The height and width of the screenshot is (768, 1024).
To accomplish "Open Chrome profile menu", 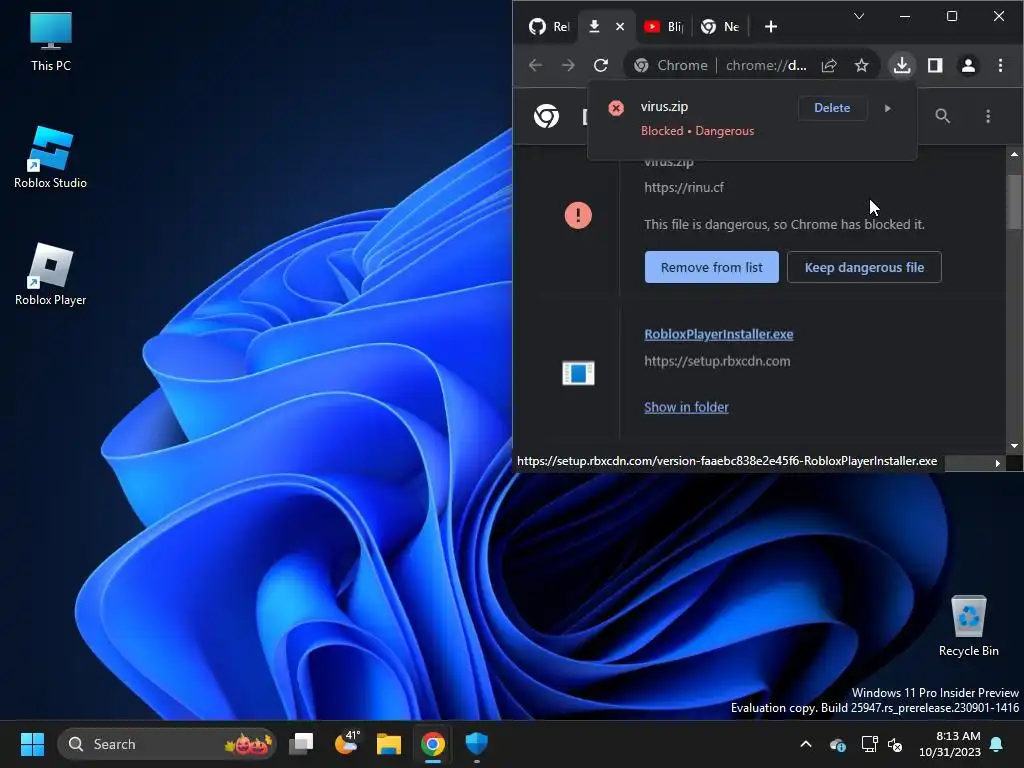I will point(968,65).
